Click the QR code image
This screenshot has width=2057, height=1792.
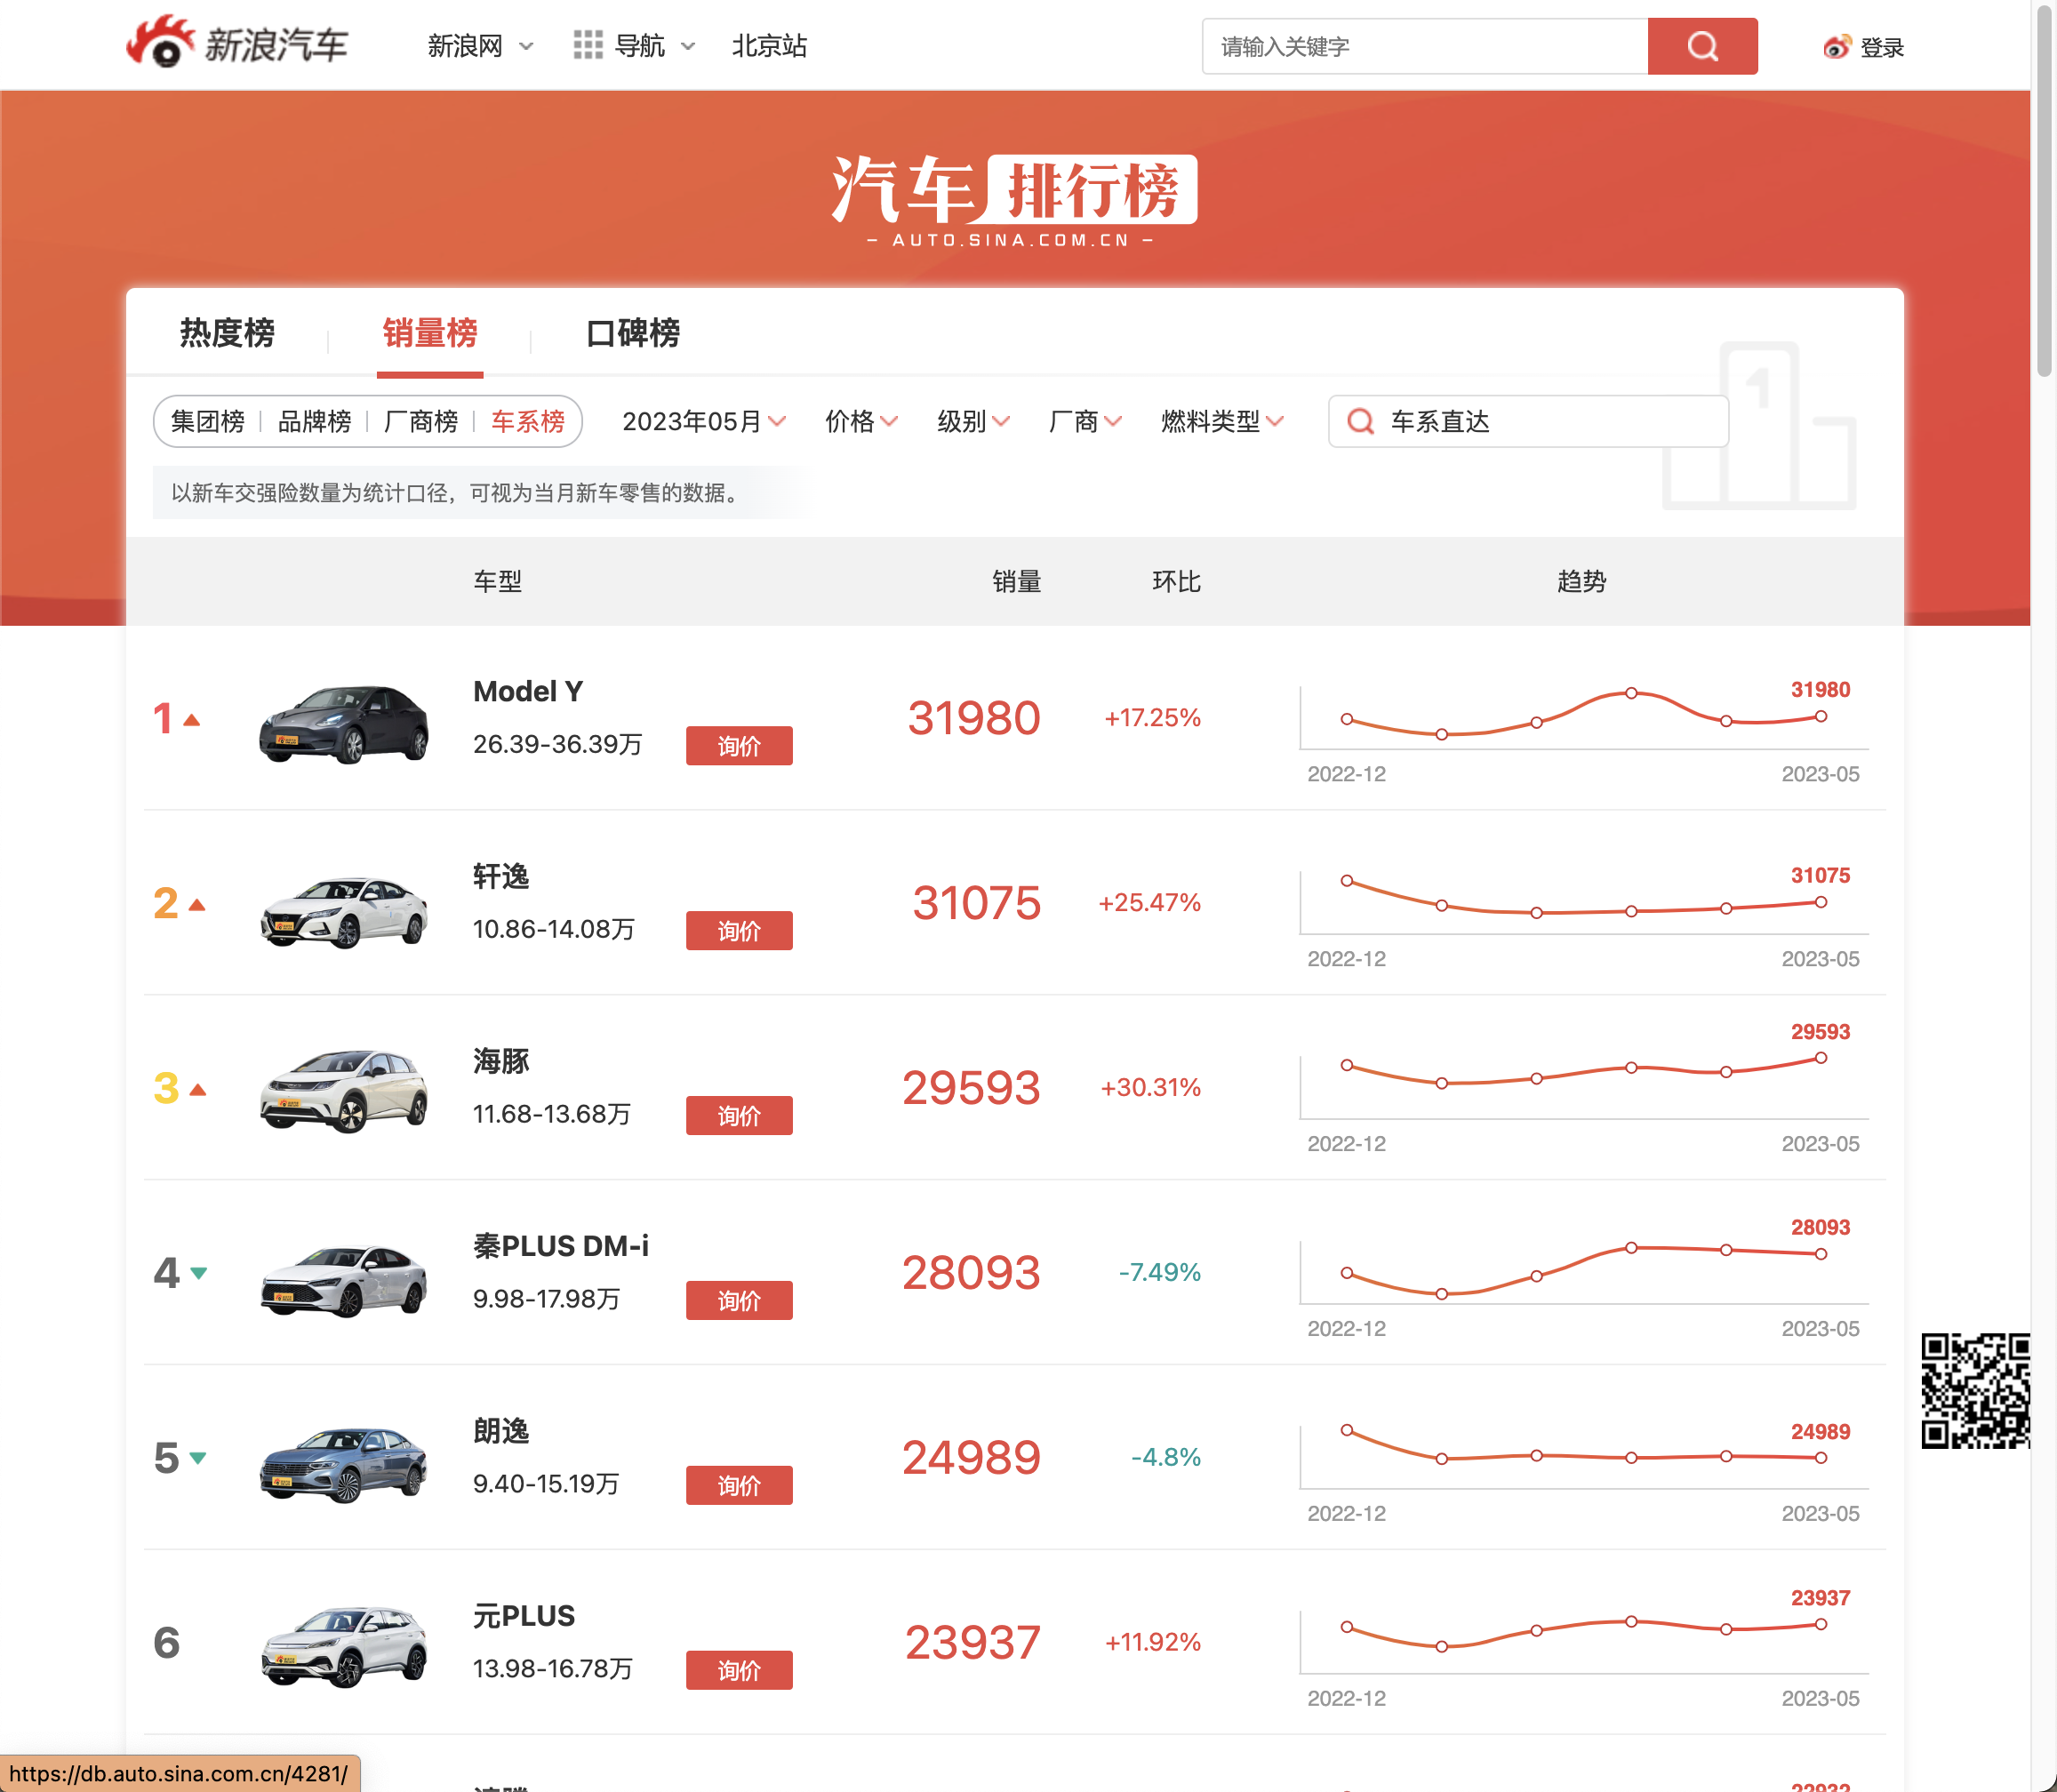click(x=1974, y=1391)
